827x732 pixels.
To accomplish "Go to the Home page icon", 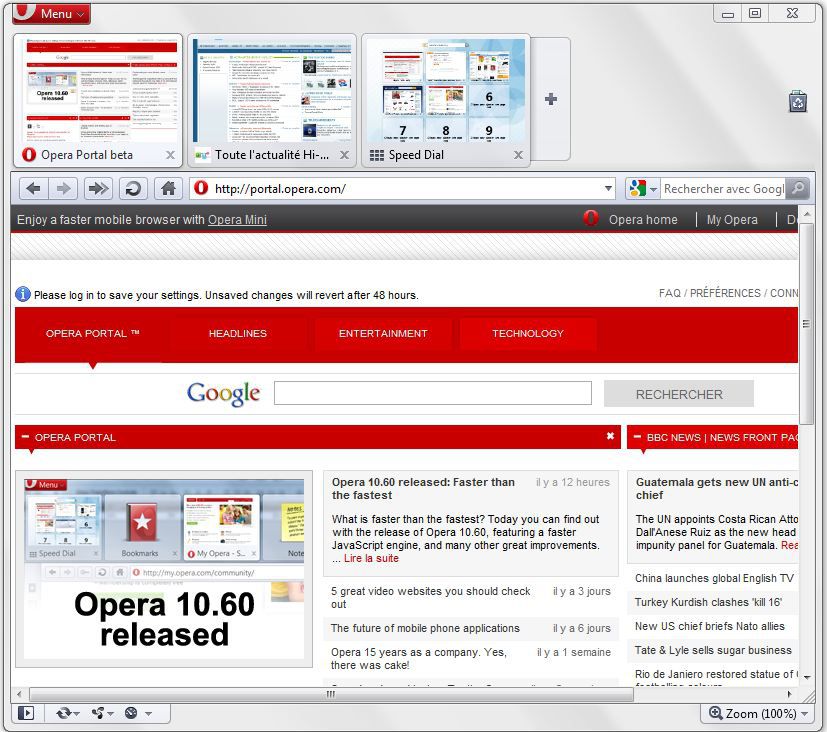I will click(168, 188).
